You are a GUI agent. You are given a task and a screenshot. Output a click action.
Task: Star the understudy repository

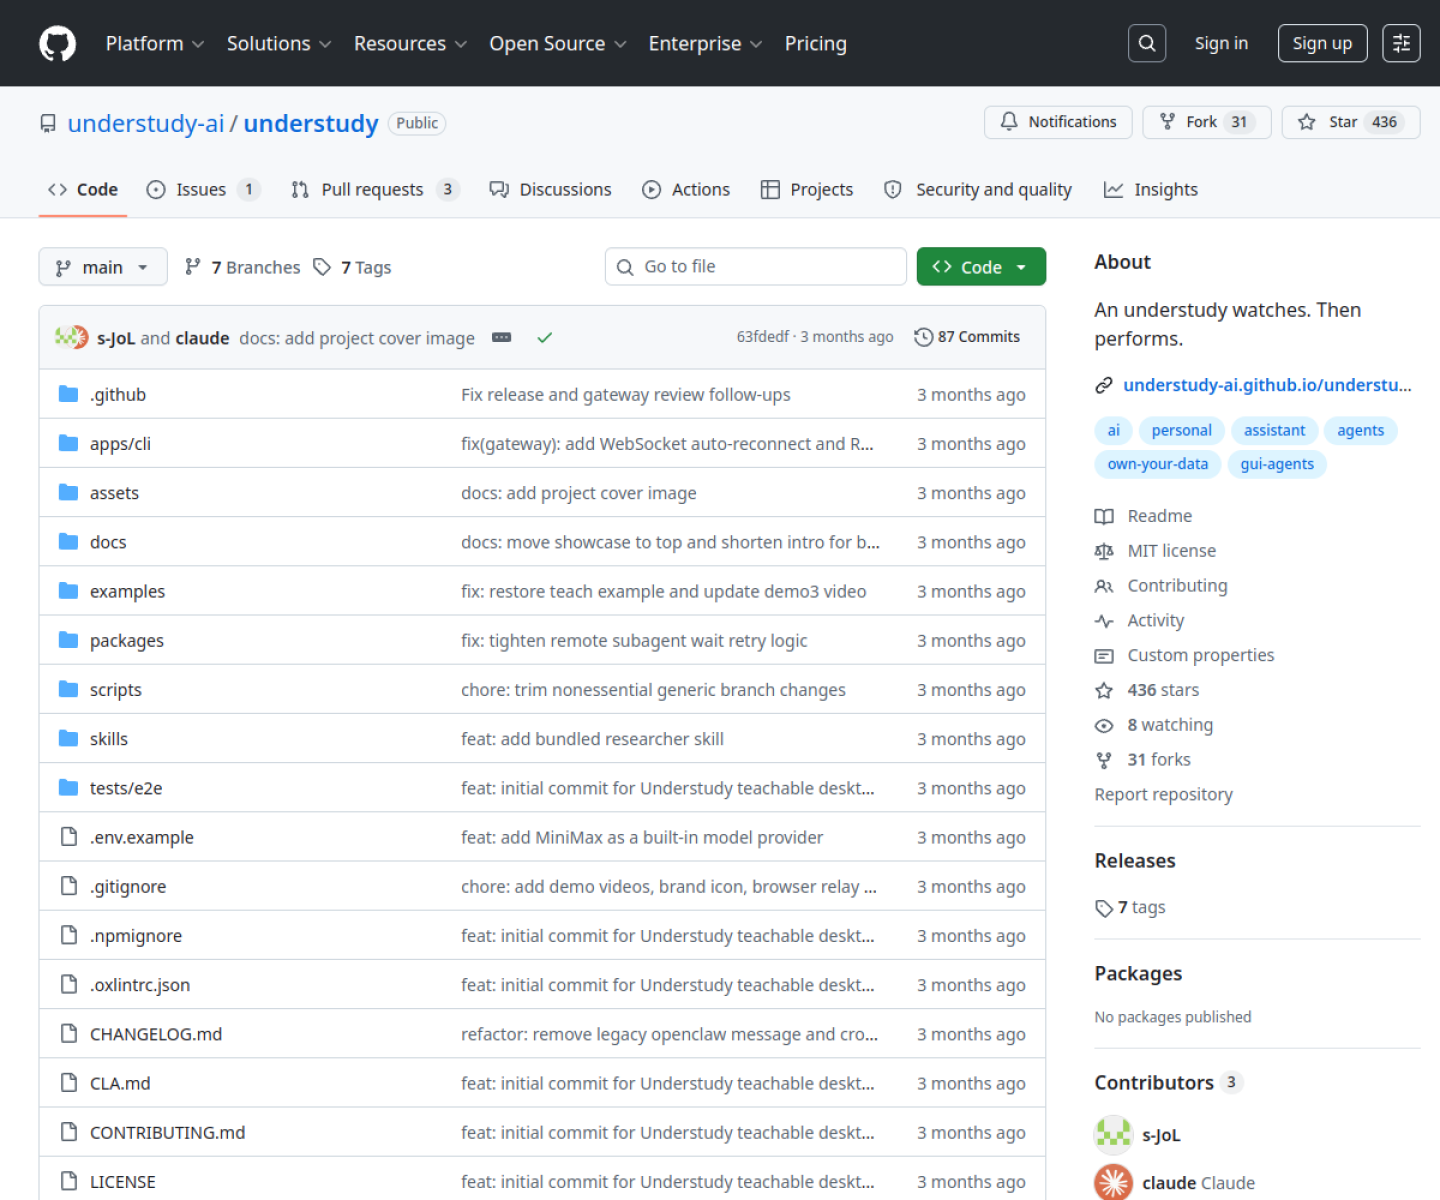point(1350,122)
